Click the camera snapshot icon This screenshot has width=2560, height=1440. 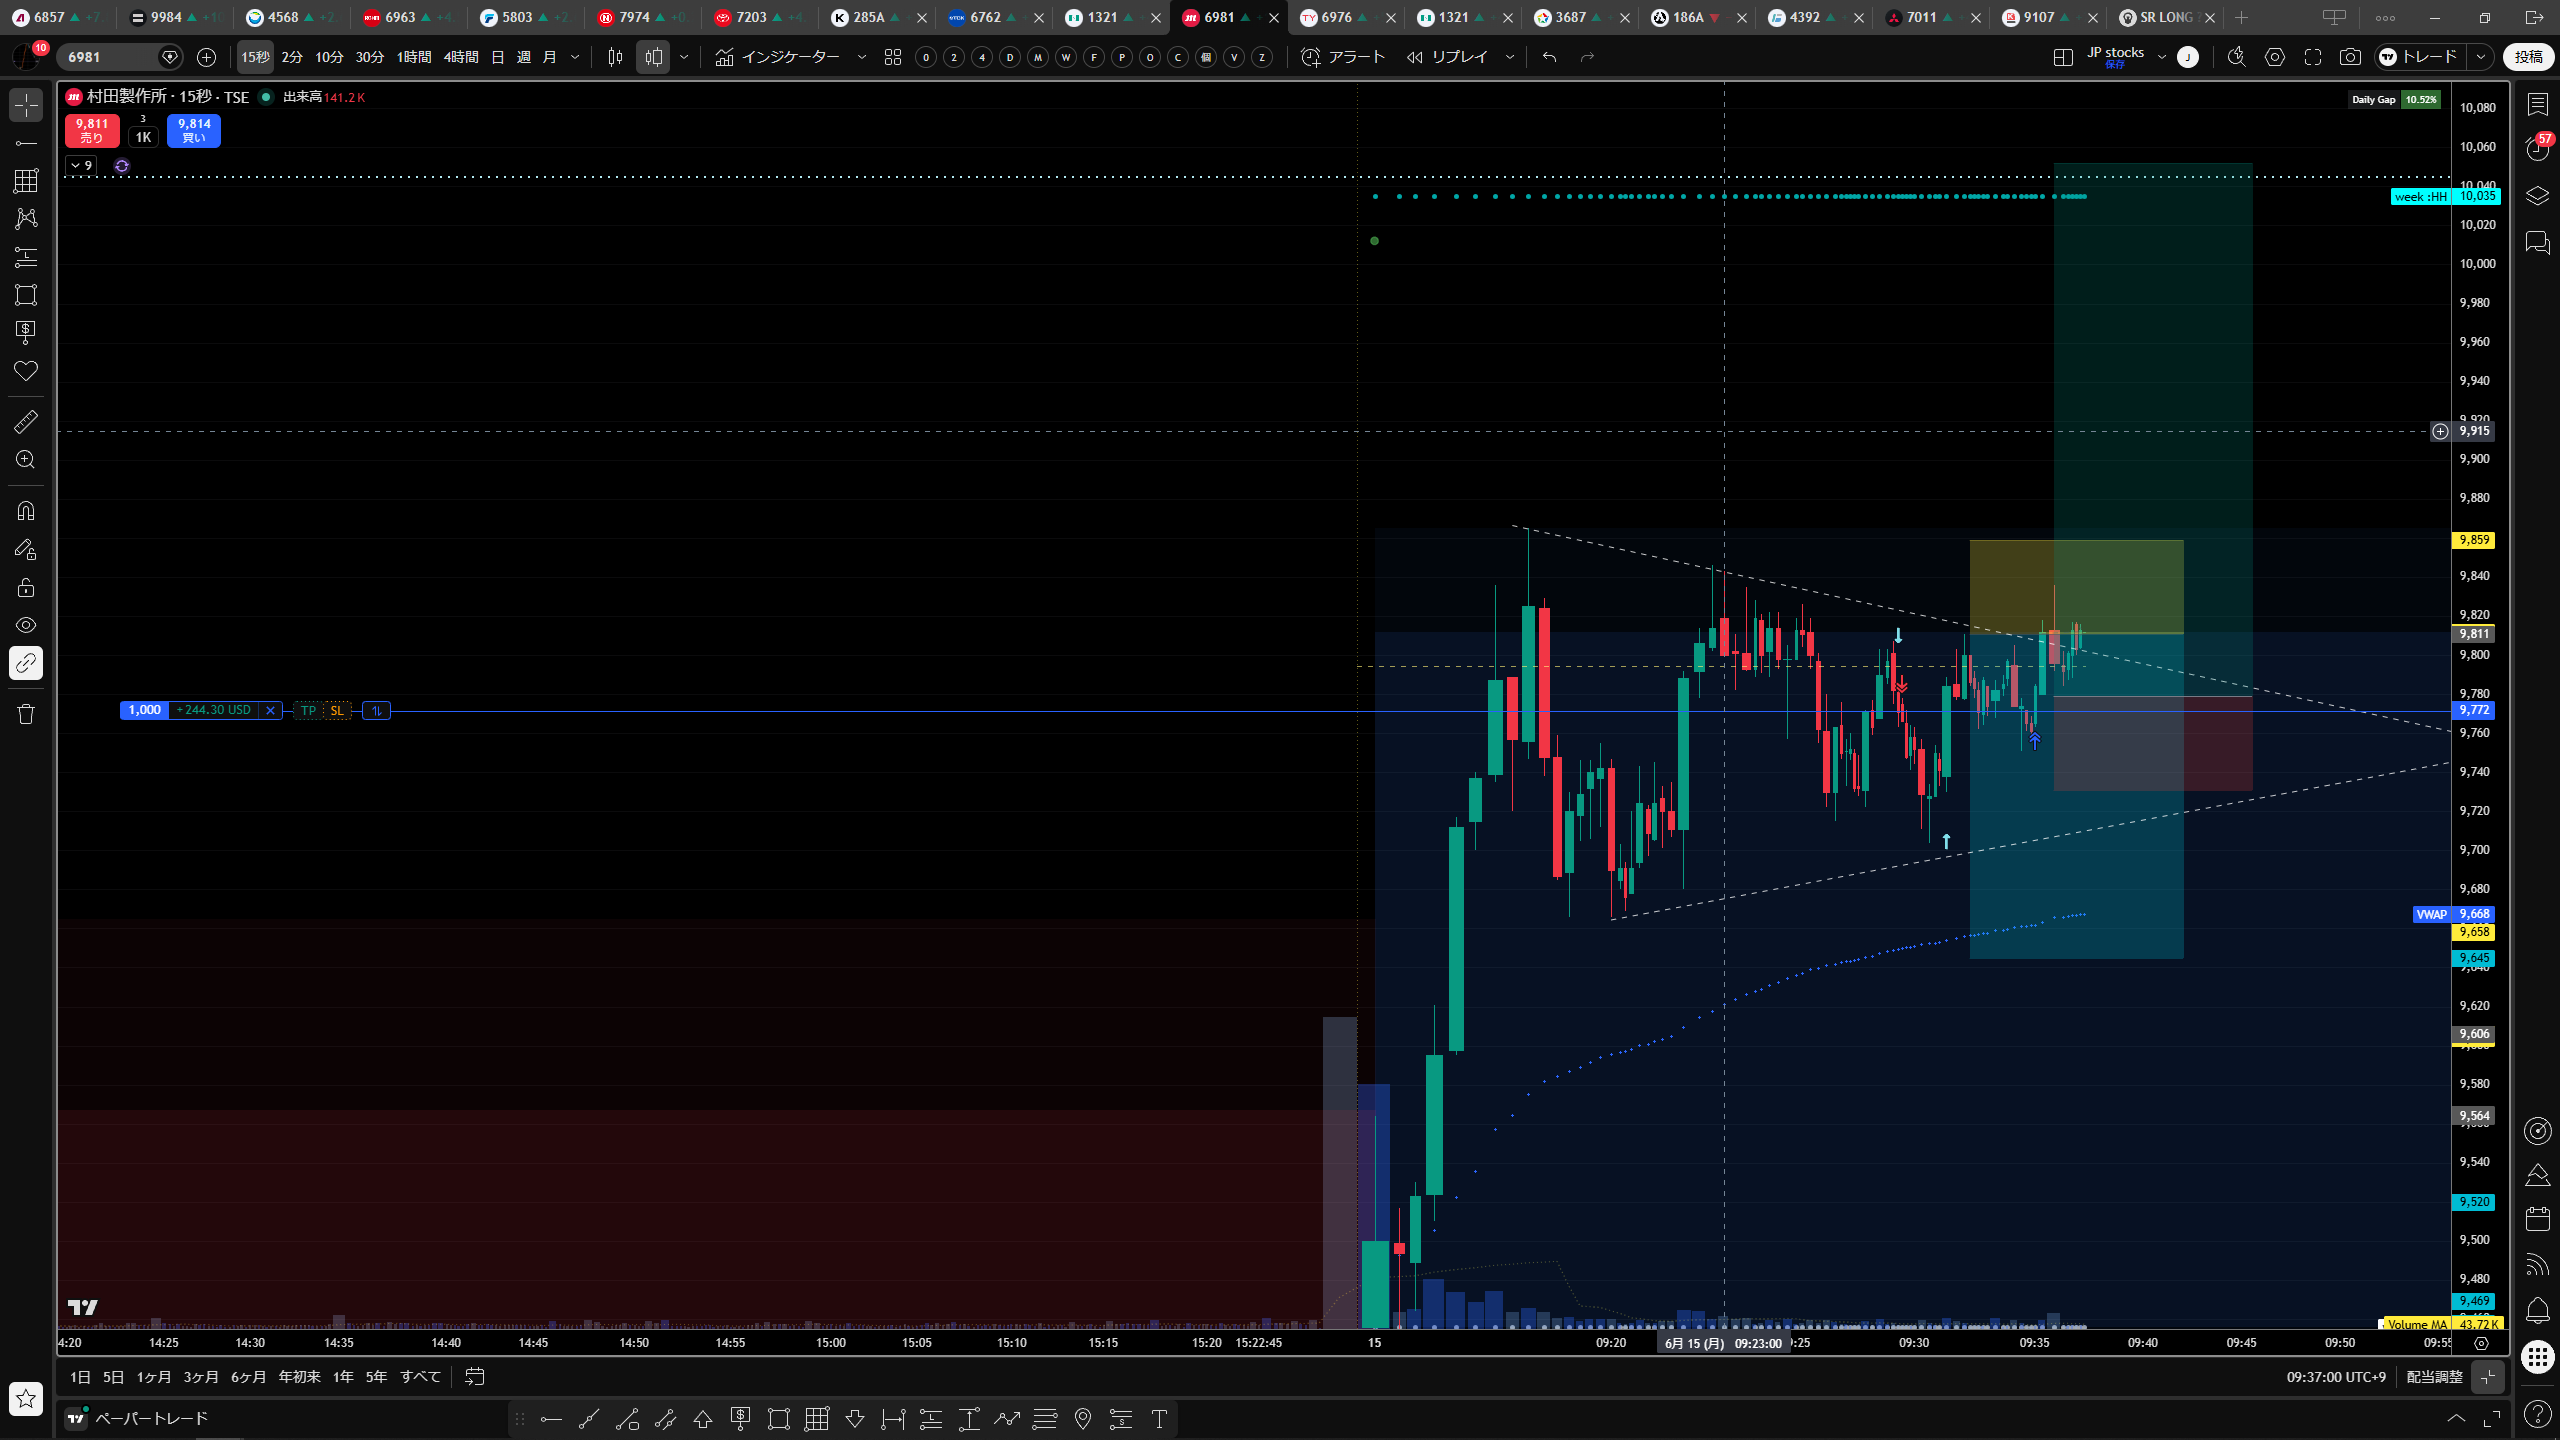(2350, 57)
